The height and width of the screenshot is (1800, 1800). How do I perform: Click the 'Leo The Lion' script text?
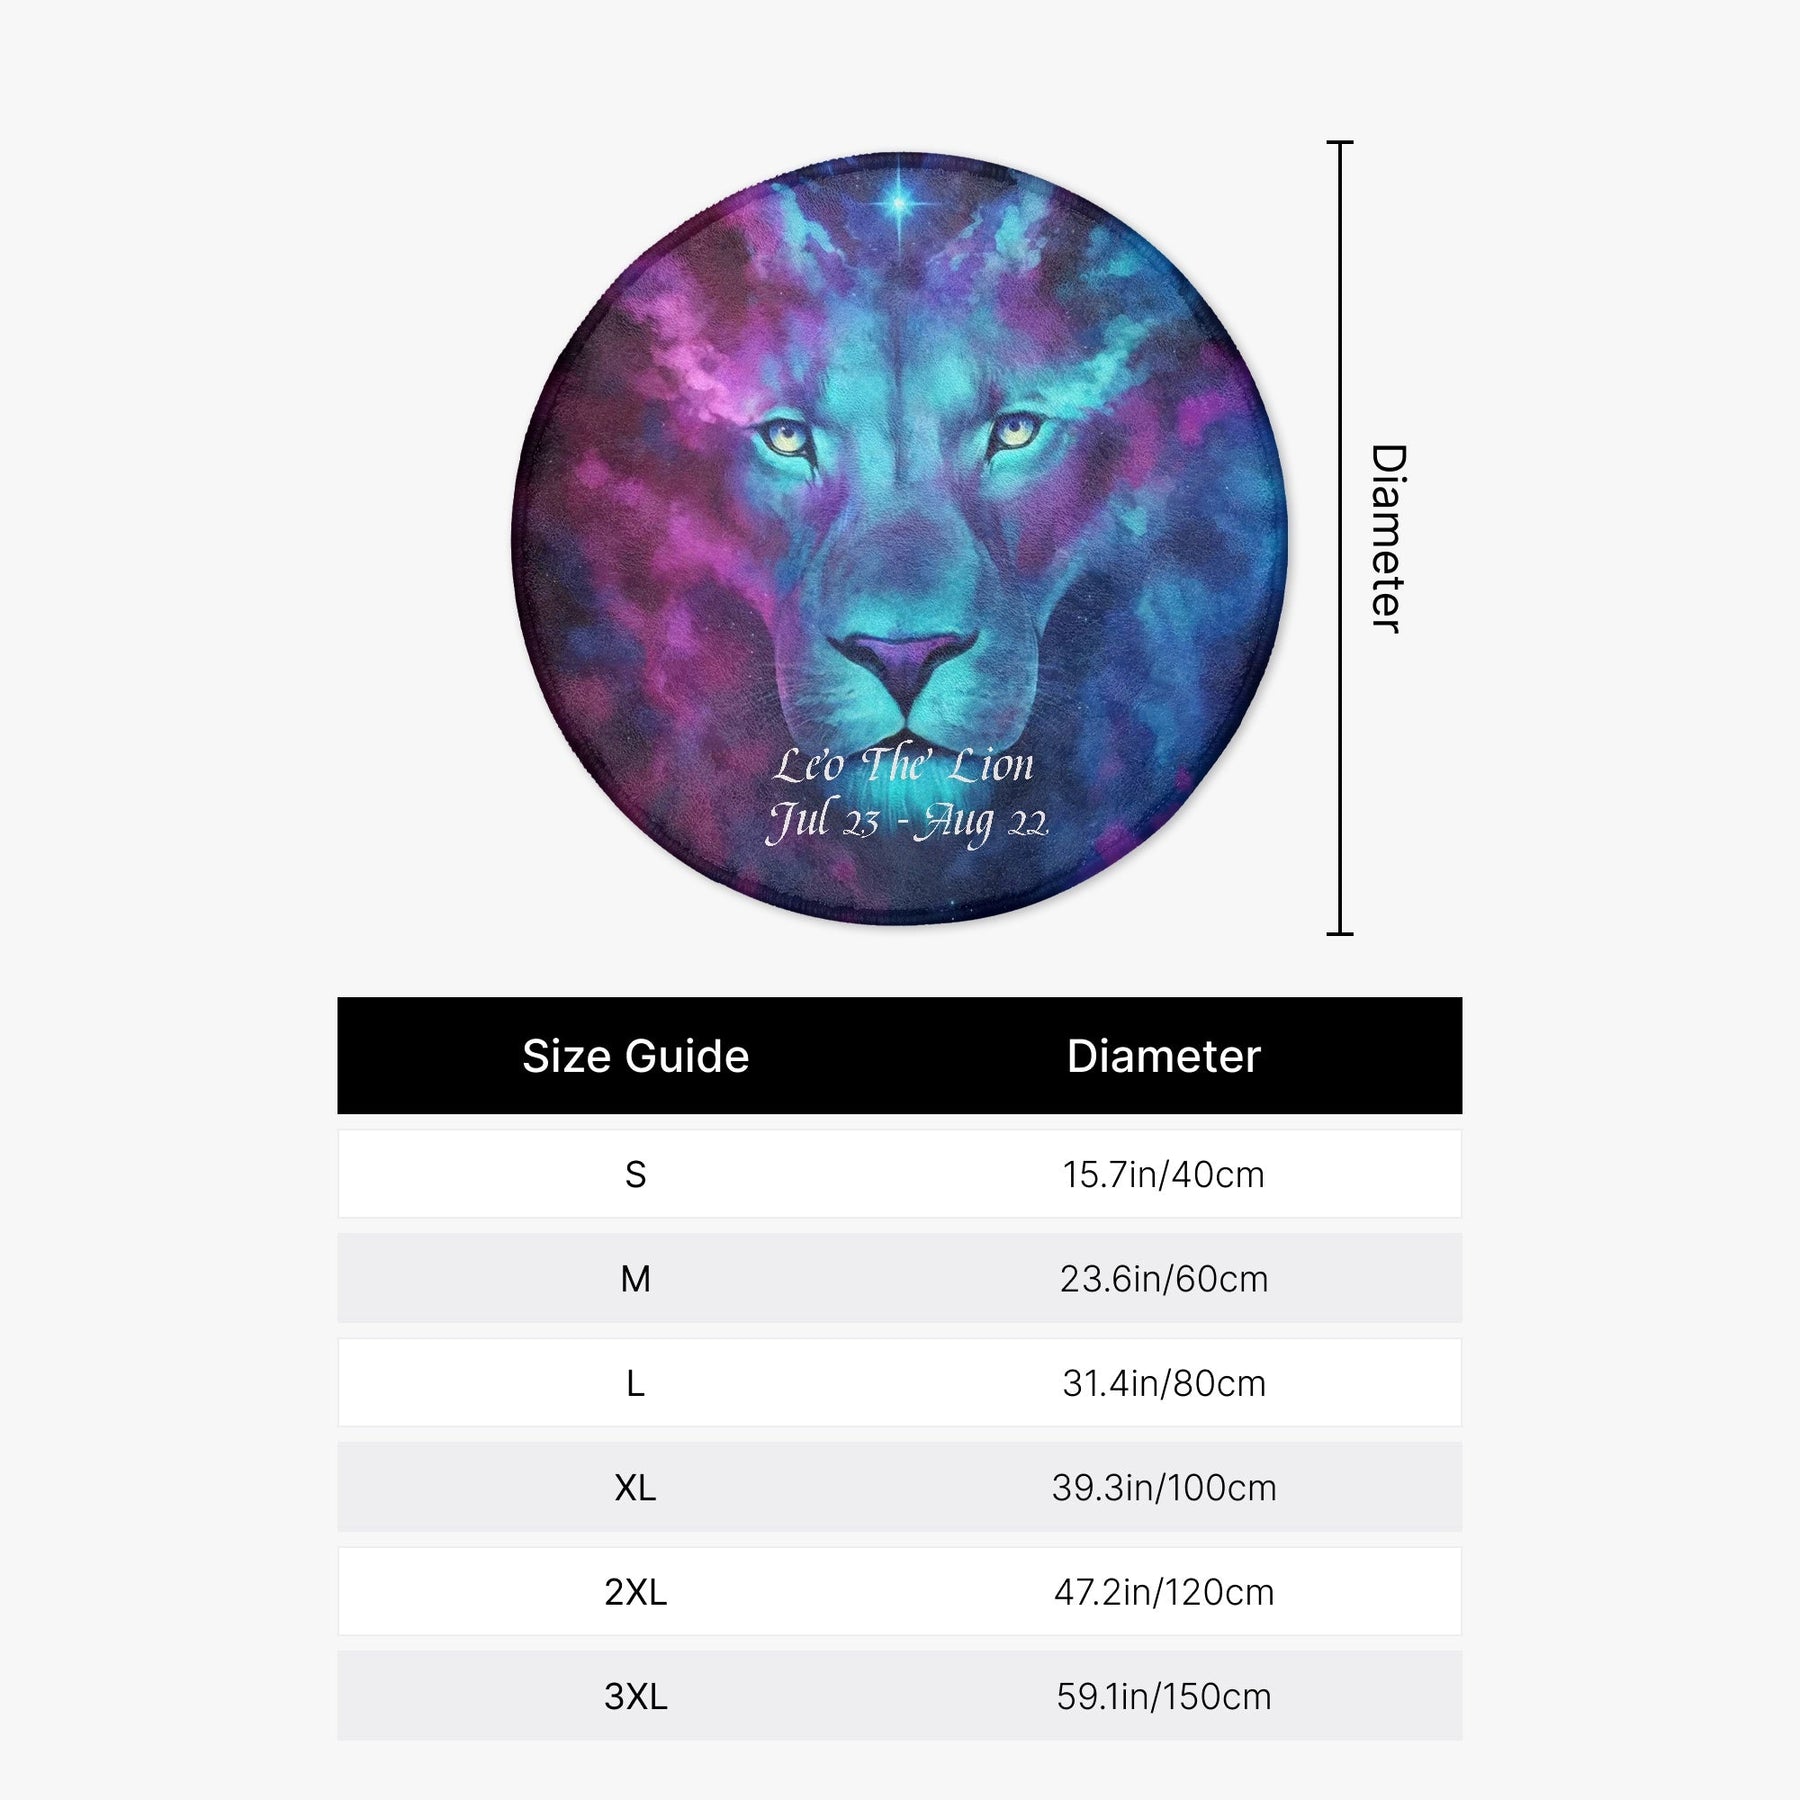tap(904, 766)
